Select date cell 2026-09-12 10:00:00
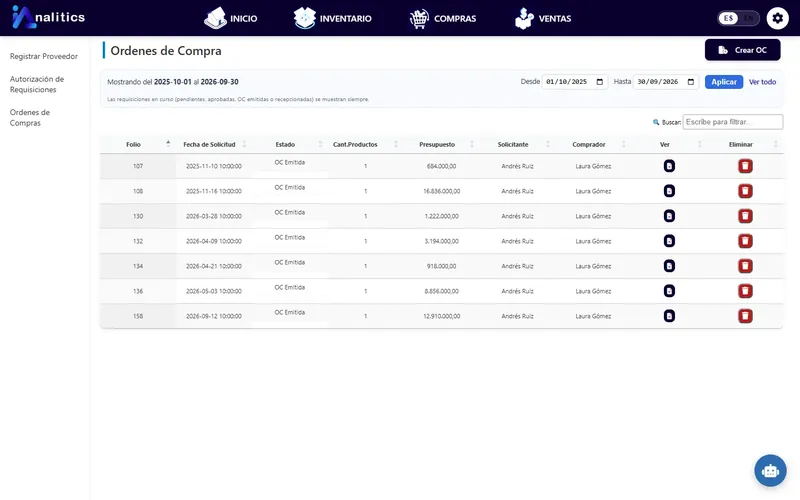The height and width of the screenshot is (500, 800). [214, 316]
